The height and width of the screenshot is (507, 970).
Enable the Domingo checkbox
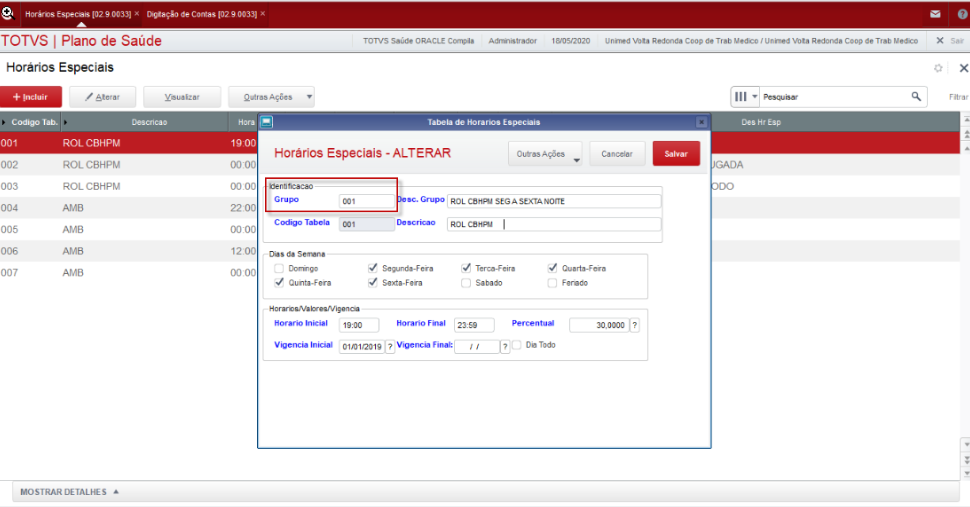pyautogui.click(x=279, y=268)
